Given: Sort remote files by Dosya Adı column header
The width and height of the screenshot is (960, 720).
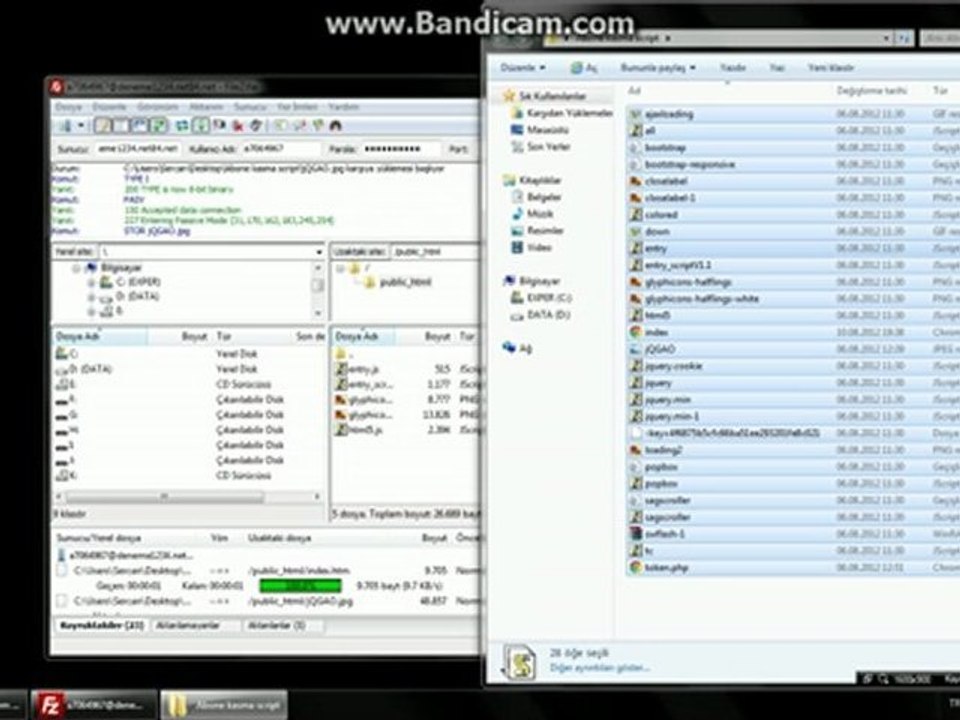Looking at the screenshot, I should [x=361, y=336].
